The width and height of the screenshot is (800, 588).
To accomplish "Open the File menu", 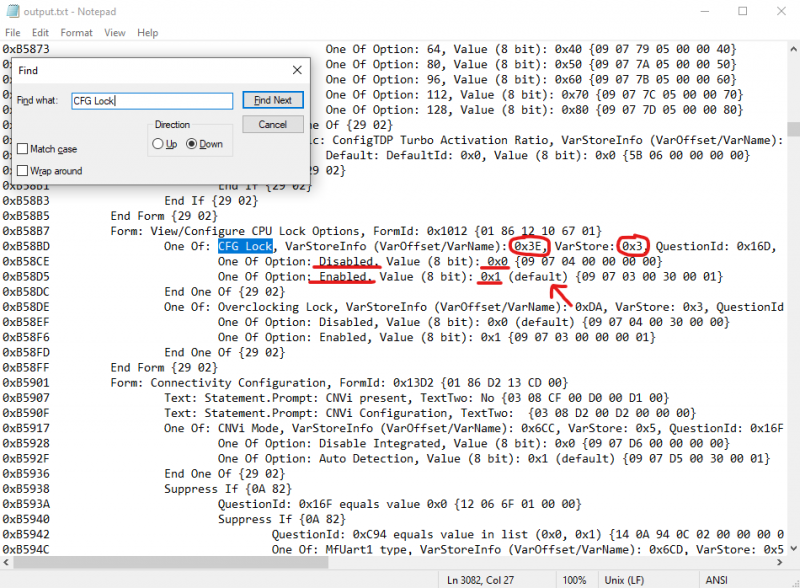I will (x=12, y=32).
